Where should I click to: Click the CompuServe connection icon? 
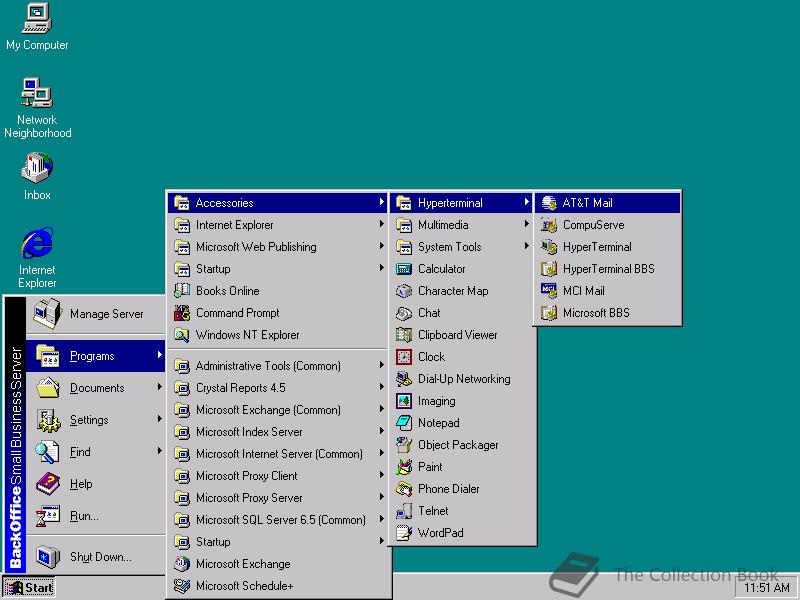coord(549,224)
